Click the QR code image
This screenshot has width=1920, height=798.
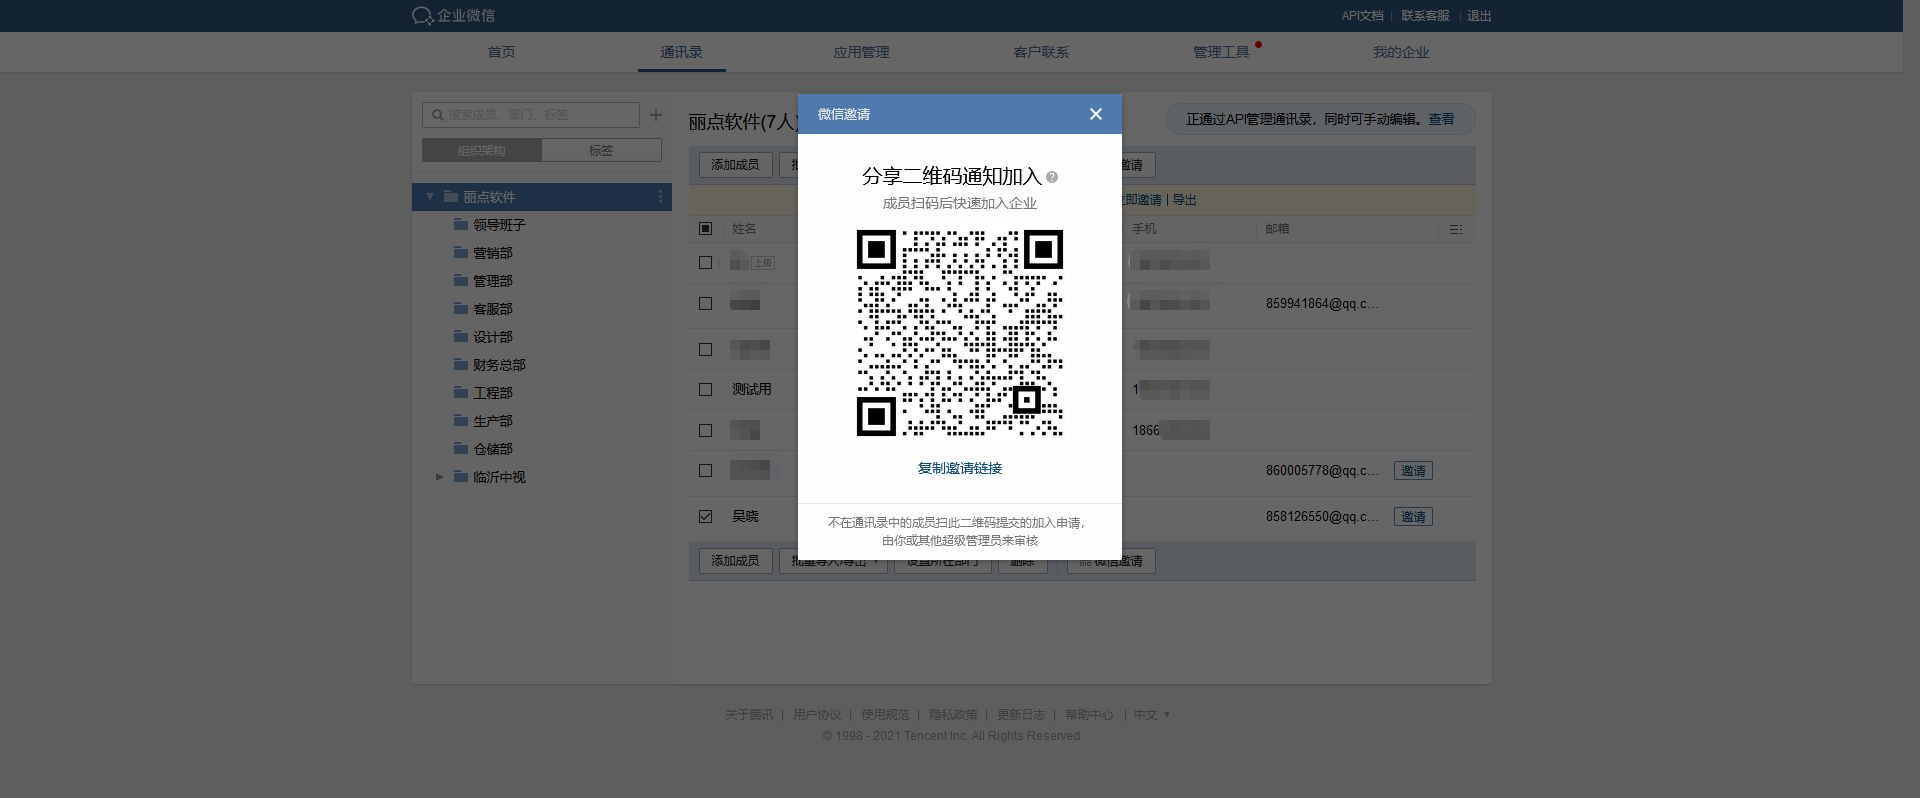coord(960,333)
